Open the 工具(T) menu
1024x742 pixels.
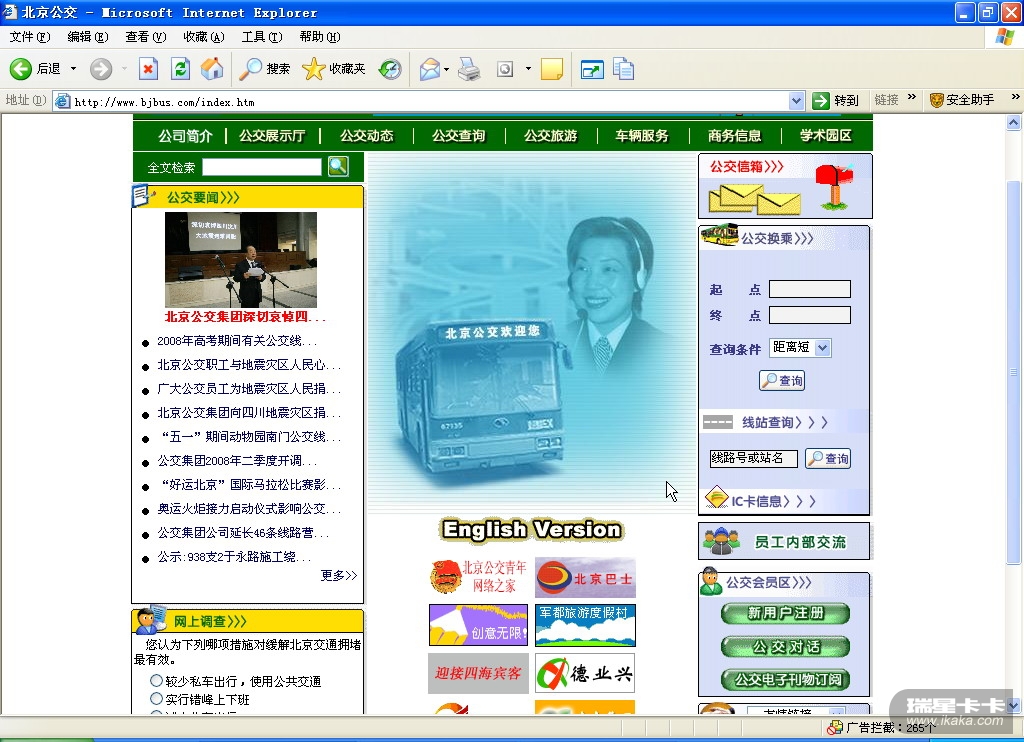pyautogui.click(x=262, y=37)
